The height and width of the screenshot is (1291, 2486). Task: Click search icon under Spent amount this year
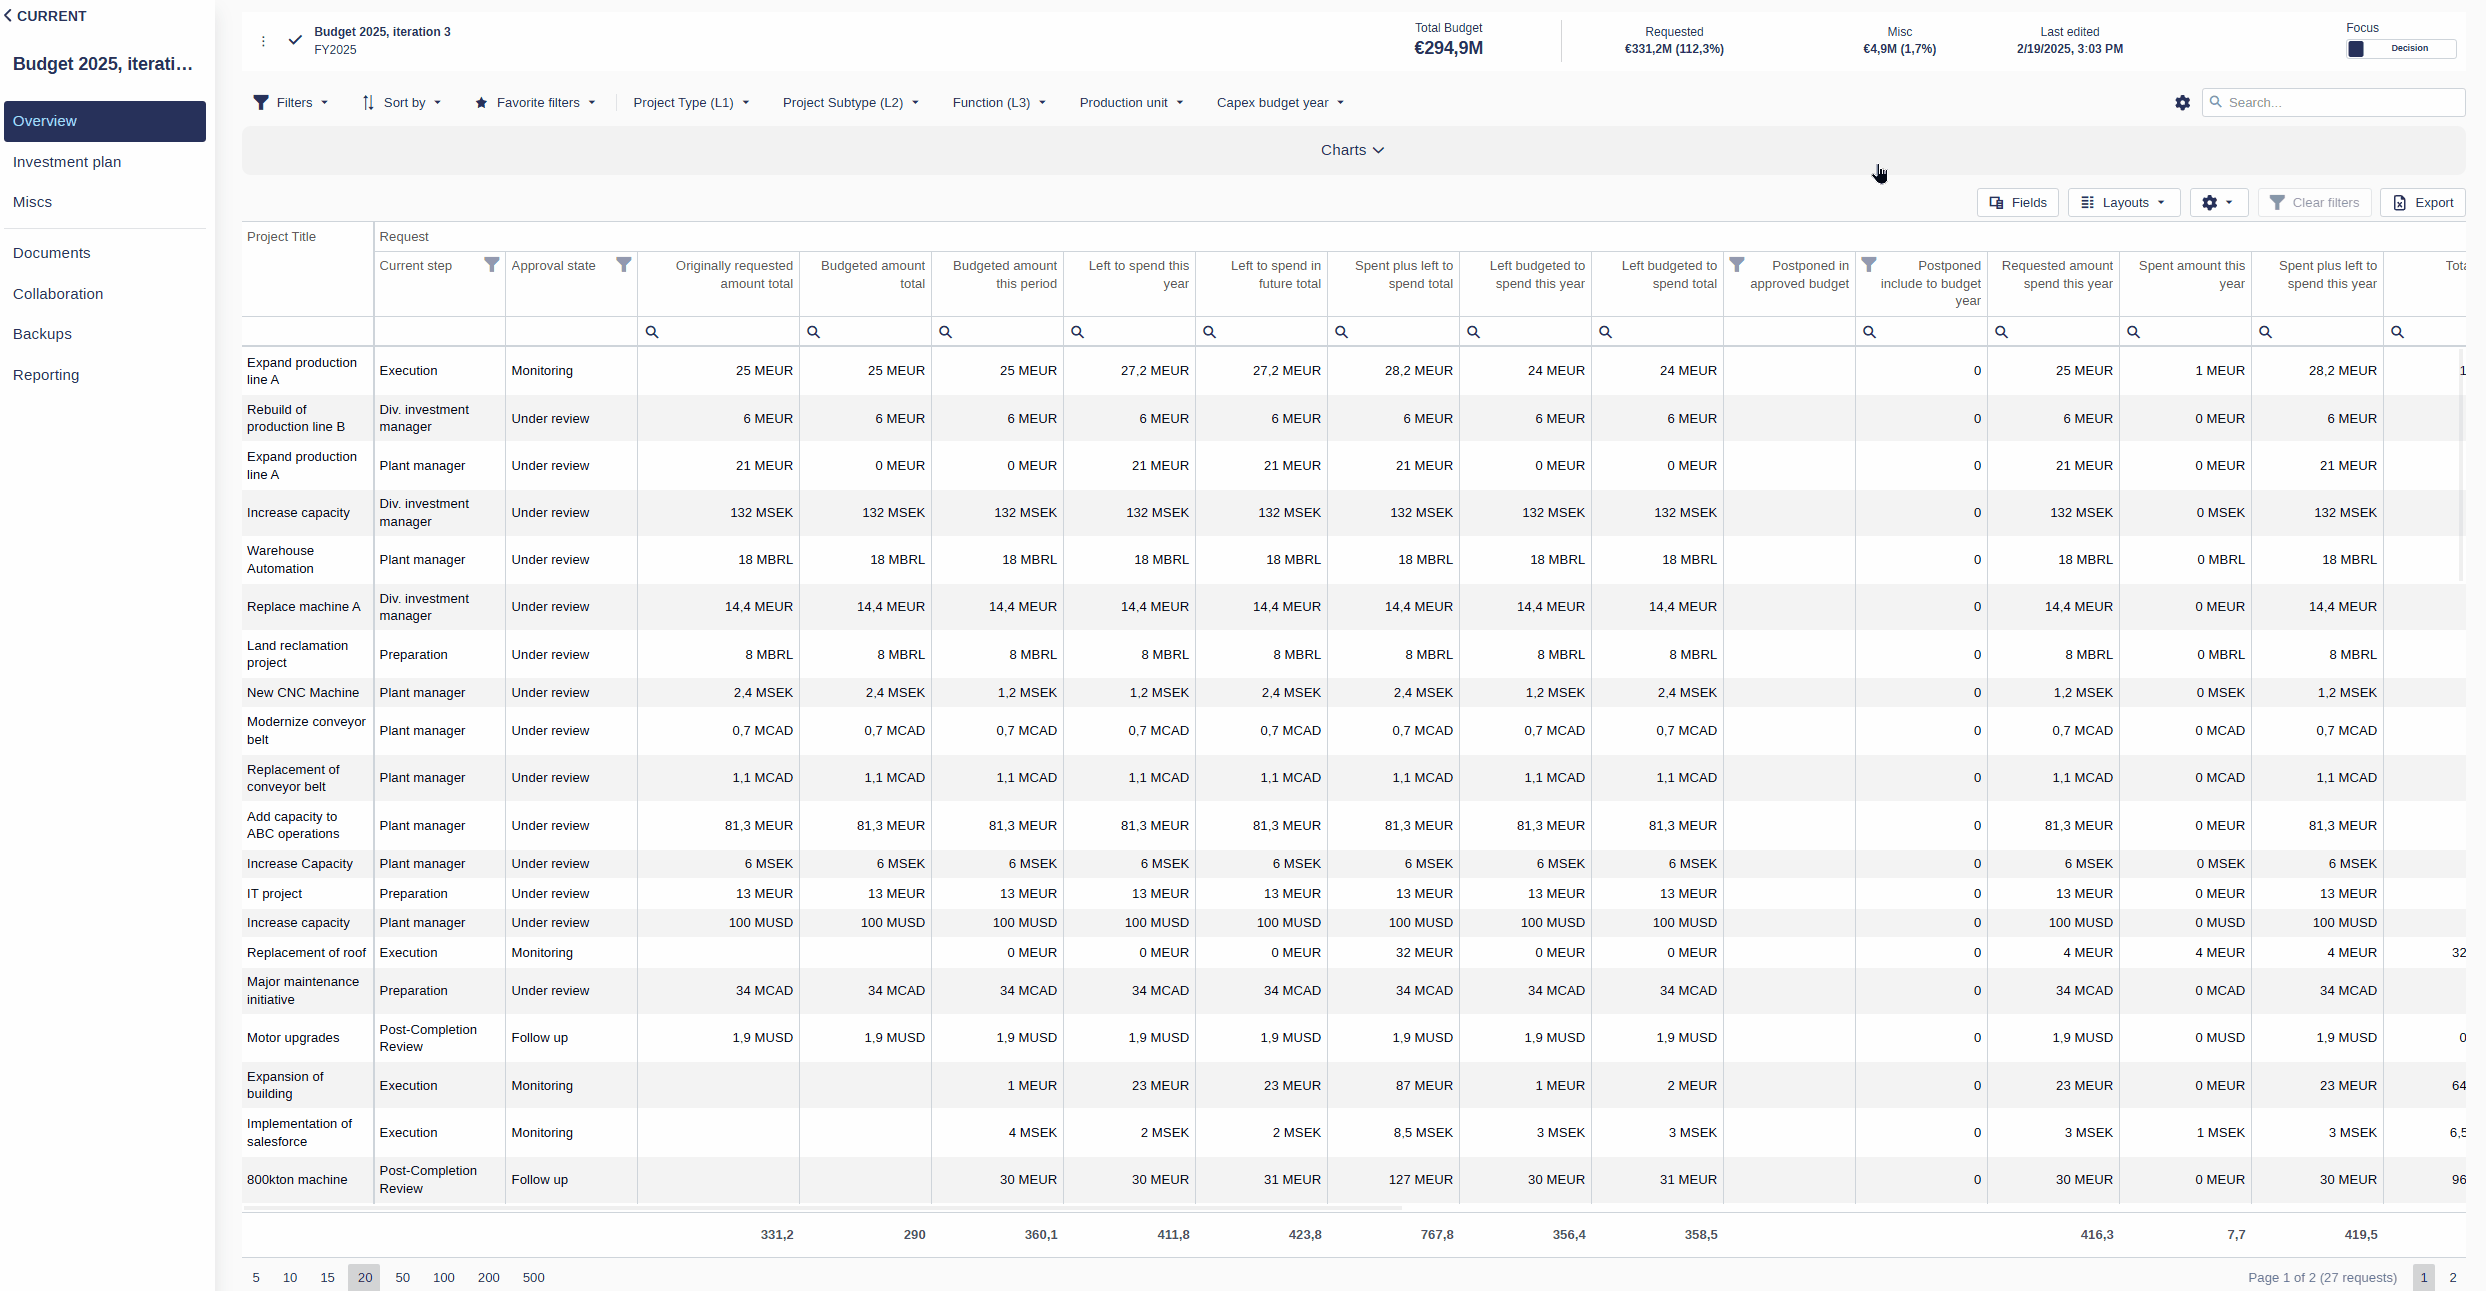2134,332
